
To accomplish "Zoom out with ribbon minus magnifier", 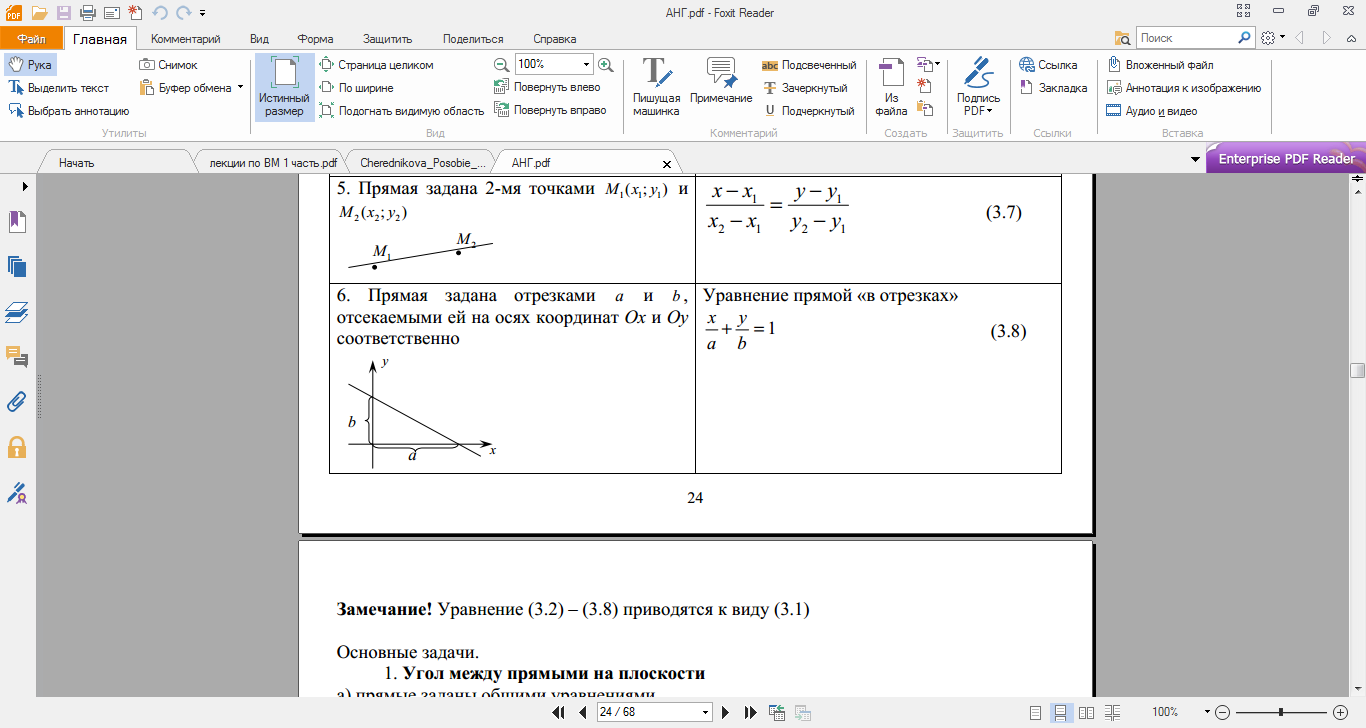I will [501, 65].
